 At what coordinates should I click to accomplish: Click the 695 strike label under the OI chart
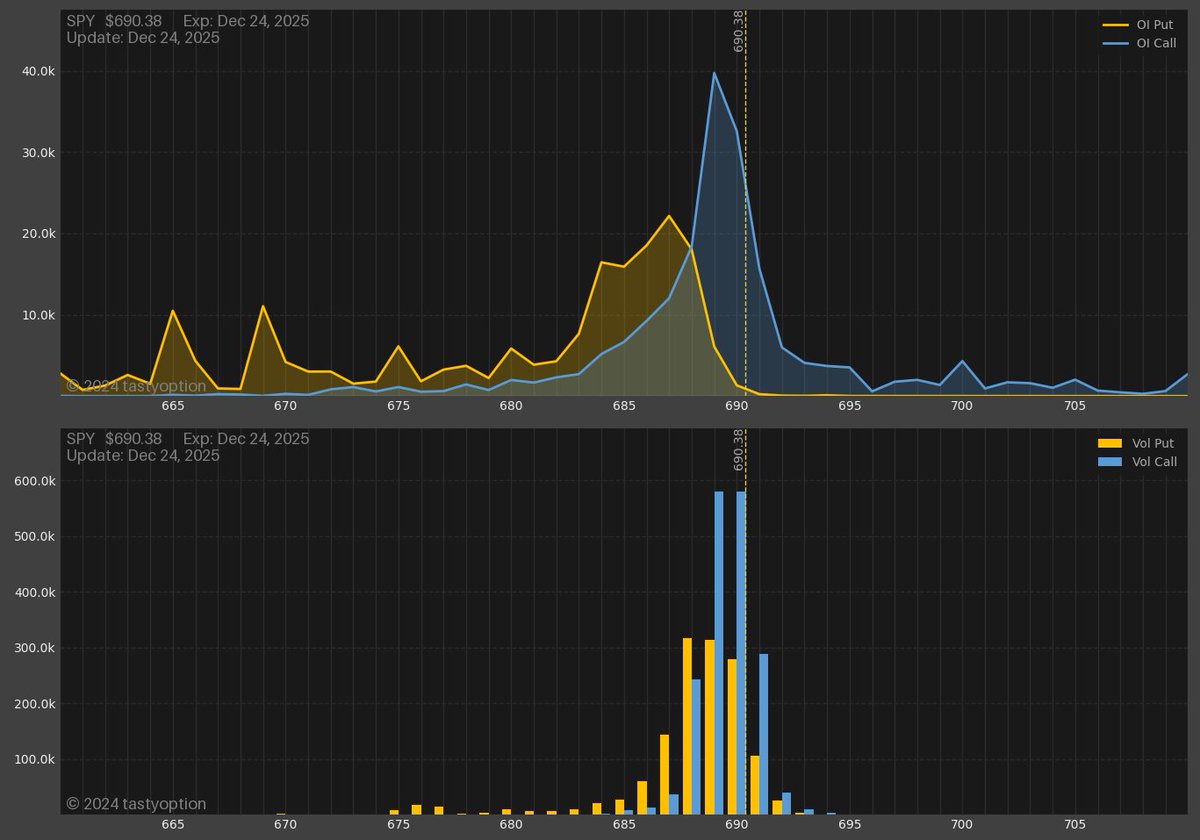coord(849,406)
